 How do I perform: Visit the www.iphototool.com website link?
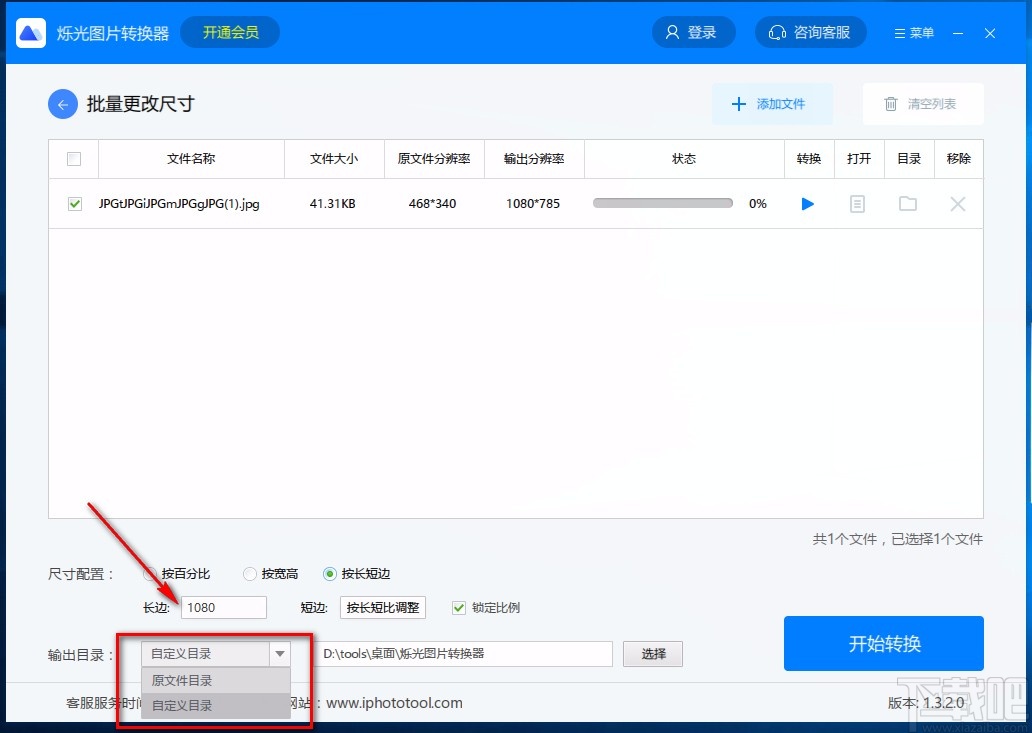pyautogui.click(x=394, y=703)
